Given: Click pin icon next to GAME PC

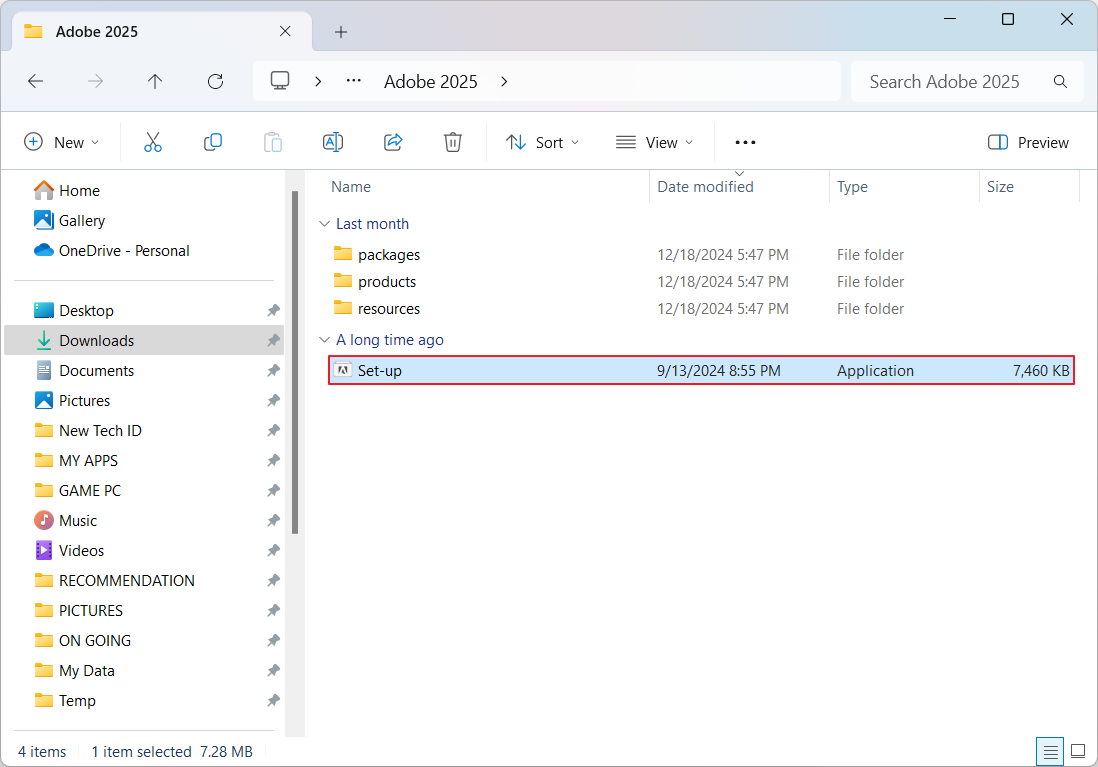Looking at the screenshot, I should (273, 490).
